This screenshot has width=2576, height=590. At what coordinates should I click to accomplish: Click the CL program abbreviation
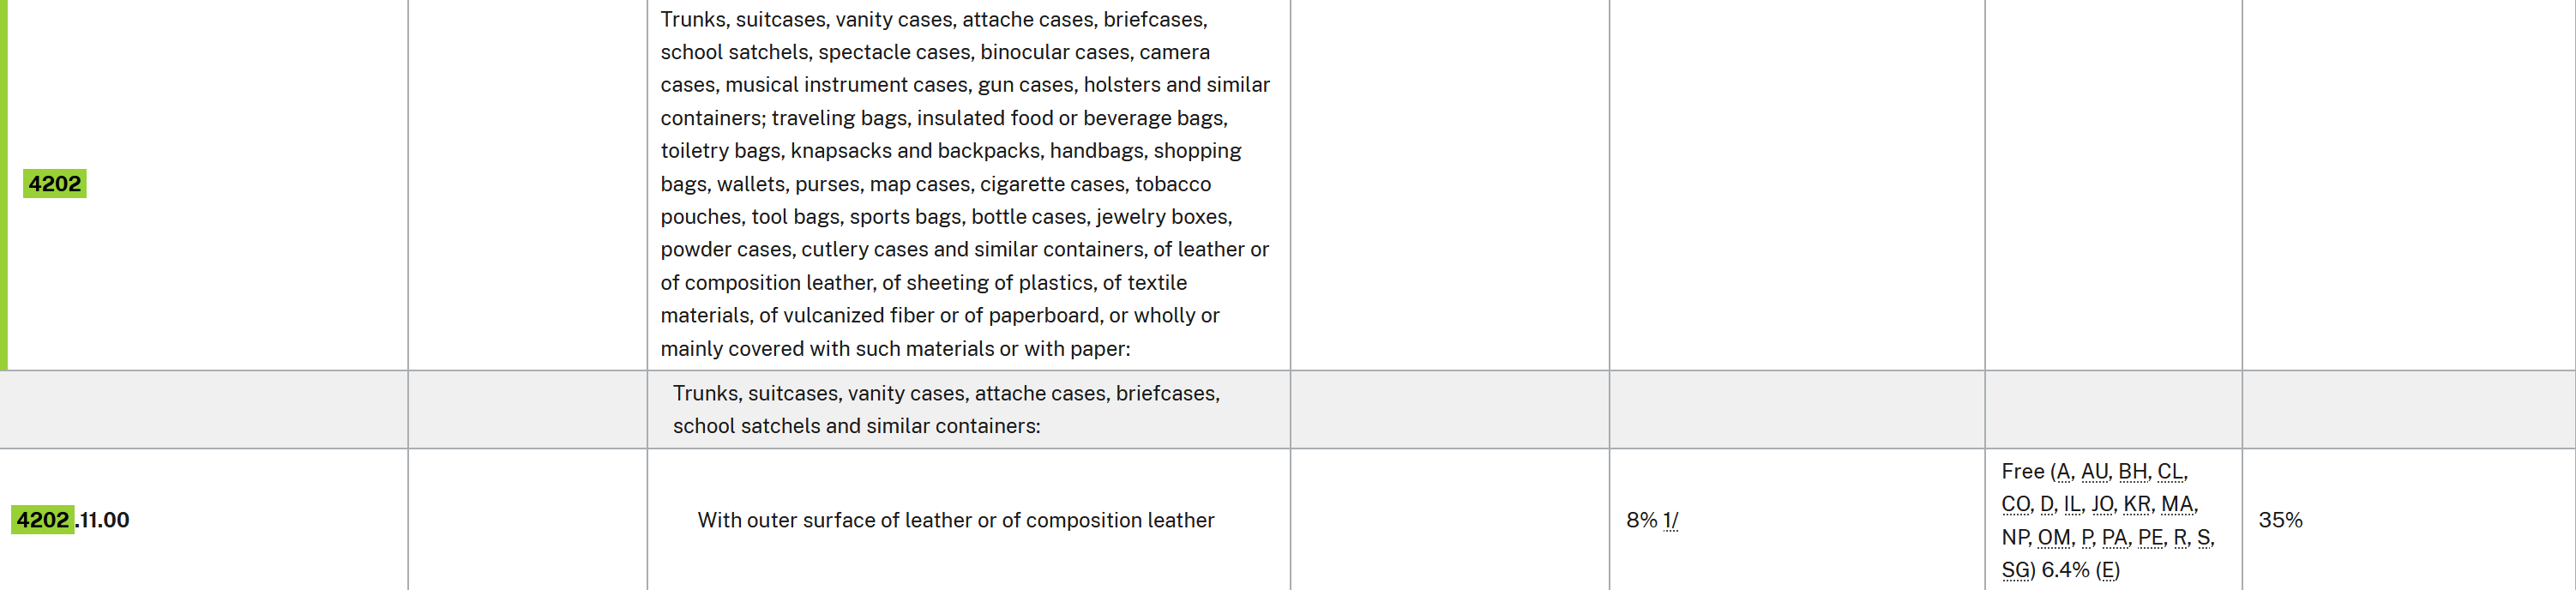(x=2170, y=471)
